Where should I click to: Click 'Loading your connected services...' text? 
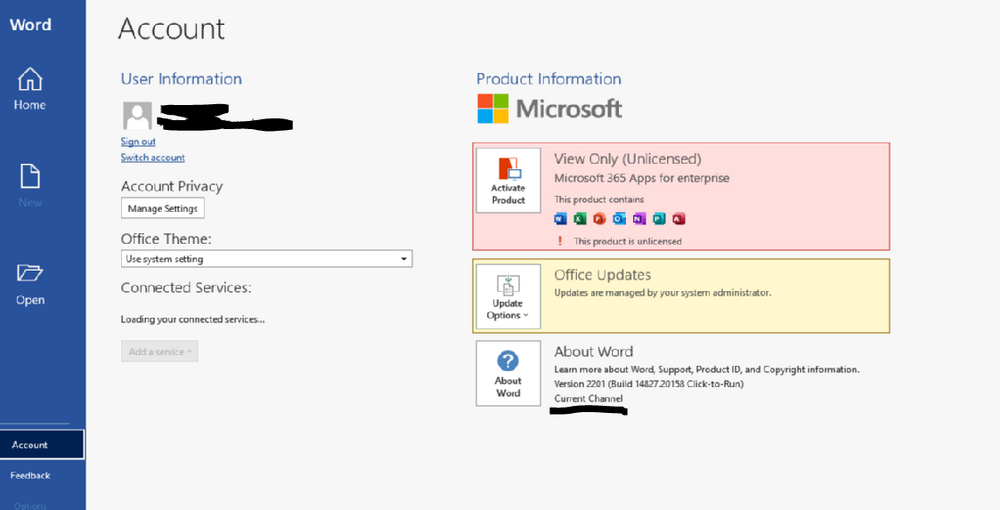coord(193,319)
